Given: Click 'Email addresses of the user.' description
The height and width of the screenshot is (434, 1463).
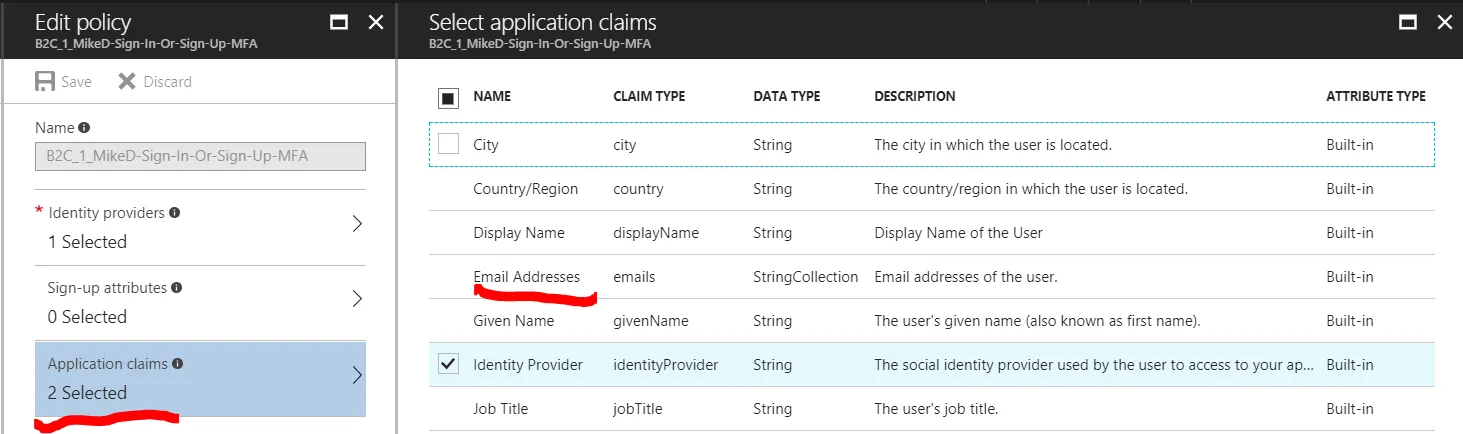Looking at the screenshot, I should click(x=966, y=277).
